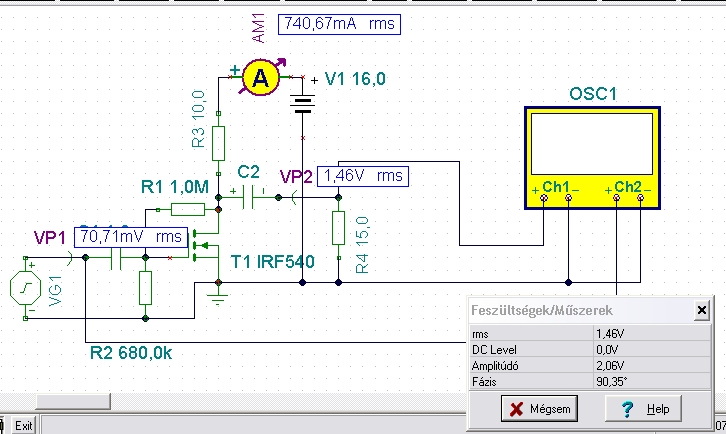Click the VG1 label text

[55, 291]
